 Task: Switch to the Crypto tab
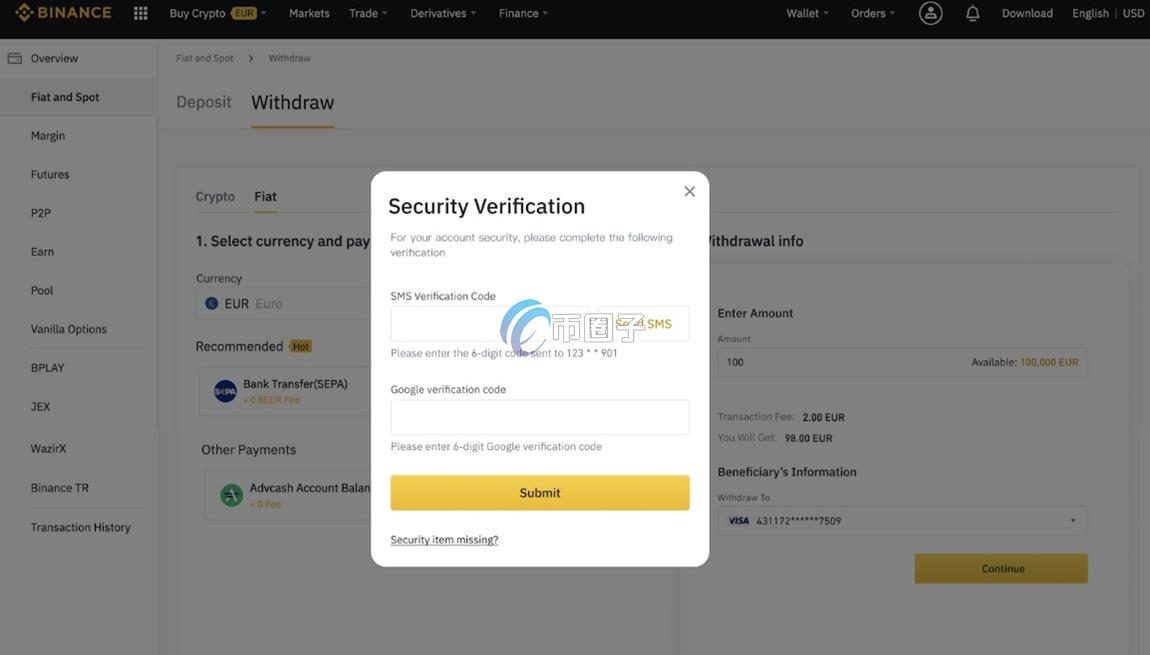(x=215, y=197)
